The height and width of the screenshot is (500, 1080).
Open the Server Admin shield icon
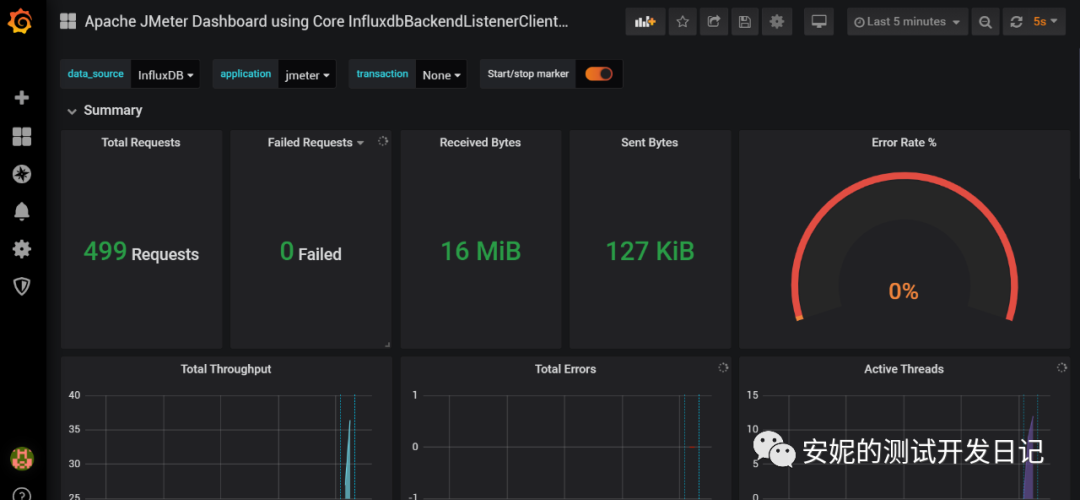click(x=22, y=287)
